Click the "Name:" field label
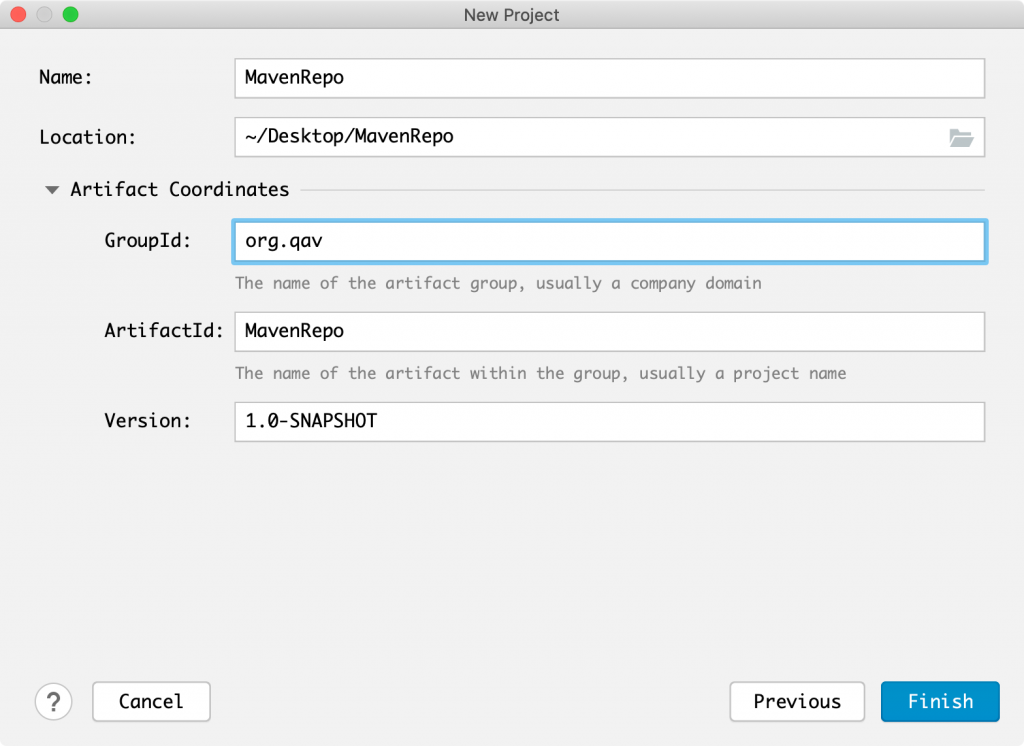Screen dimensions: 1024x746 pos(66,78)
